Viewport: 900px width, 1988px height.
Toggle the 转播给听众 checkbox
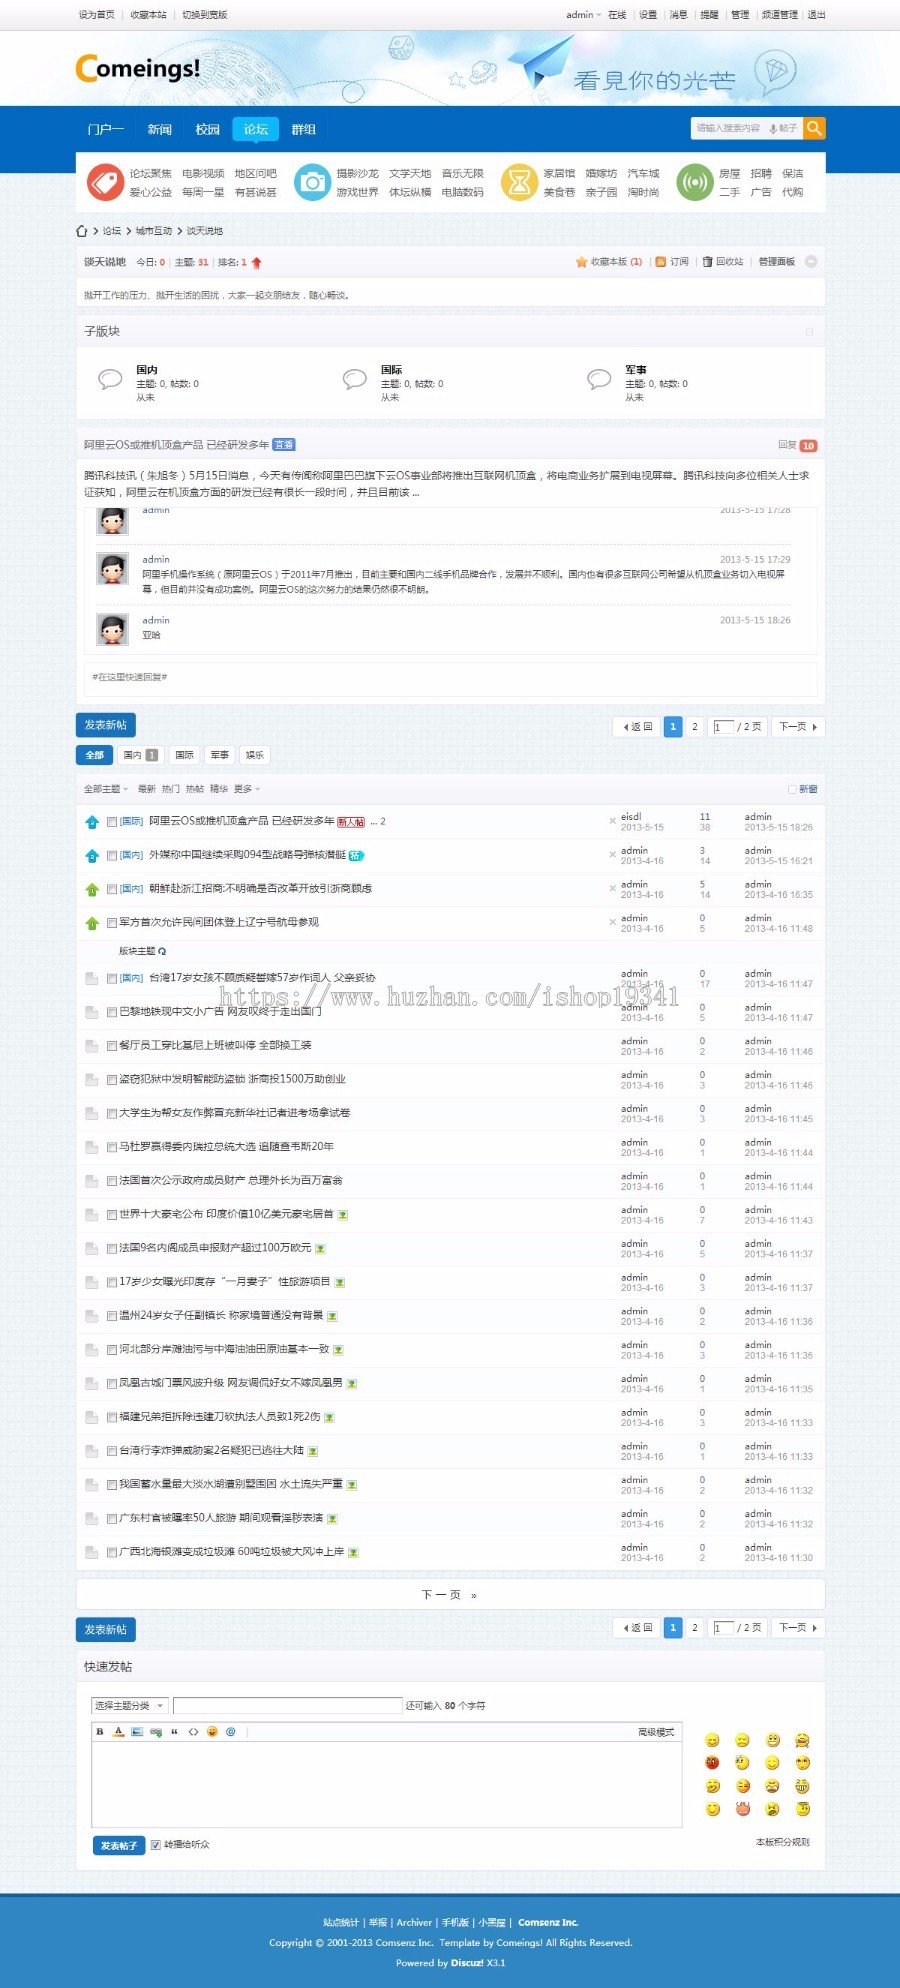click(x=155, y=1845)
